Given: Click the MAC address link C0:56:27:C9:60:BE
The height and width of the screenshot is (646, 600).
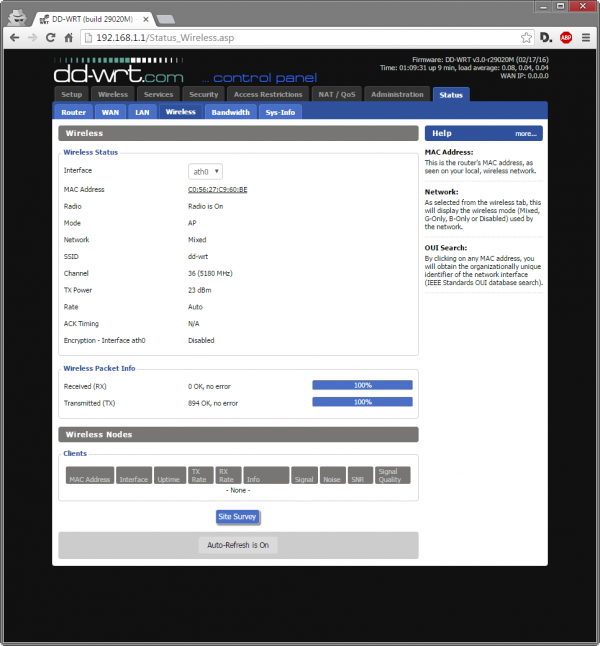Looking at the screenshot, I should [217, 189].
